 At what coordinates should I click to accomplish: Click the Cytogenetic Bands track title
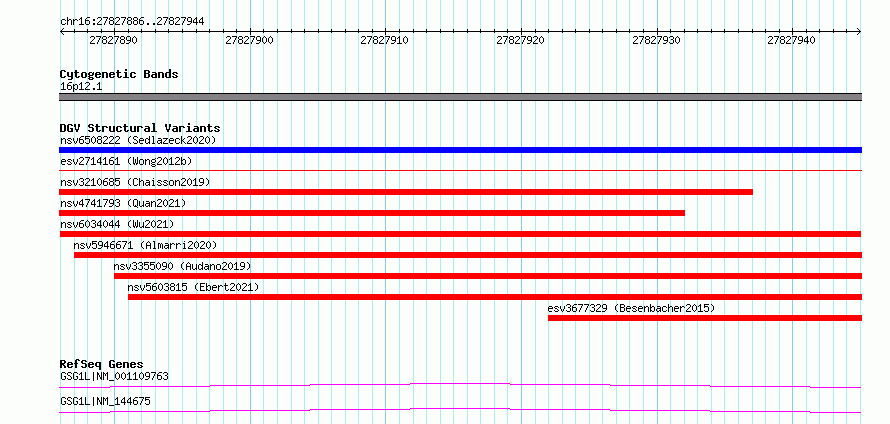tap(119, 74)
